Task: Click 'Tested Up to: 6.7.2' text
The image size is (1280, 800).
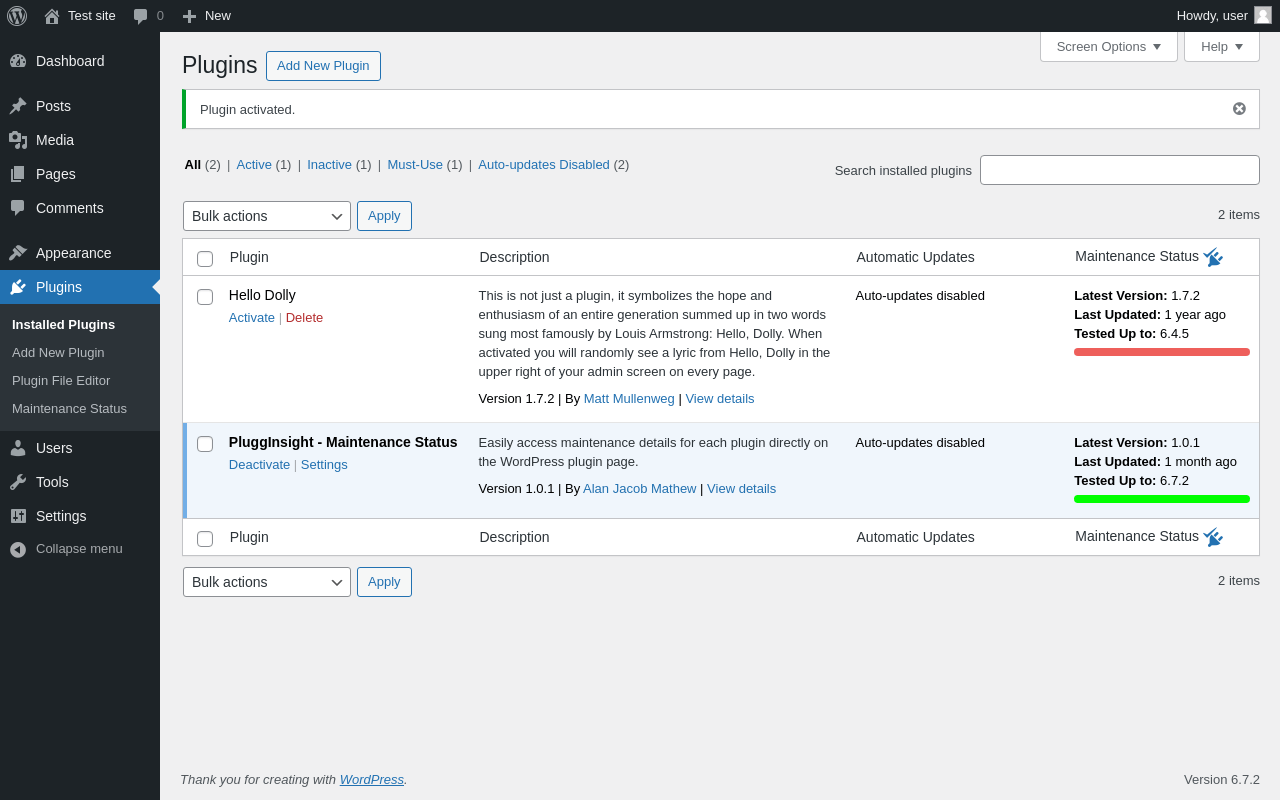Action: [x=1132, y=481]
